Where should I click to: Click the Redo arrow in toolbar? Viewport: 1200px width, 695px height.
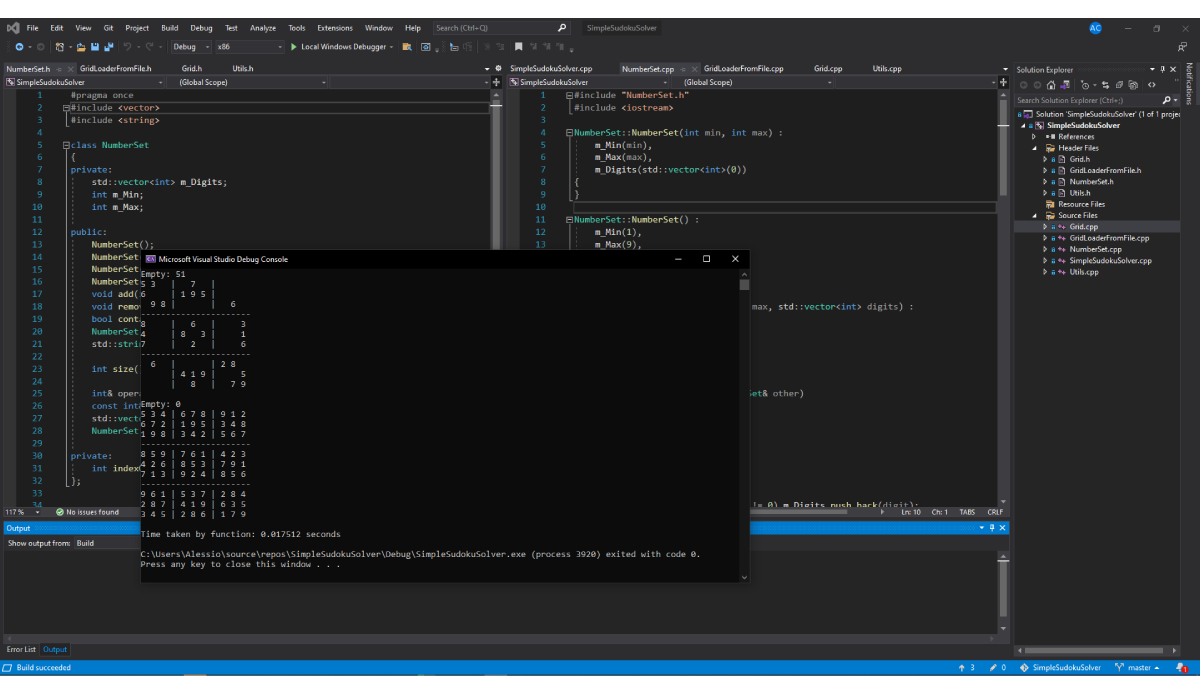[x=150, y=47]
